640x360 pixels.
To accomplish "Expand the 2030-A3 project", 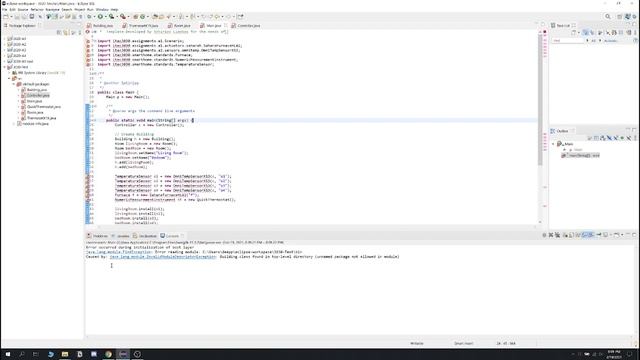I will point(4,50).
